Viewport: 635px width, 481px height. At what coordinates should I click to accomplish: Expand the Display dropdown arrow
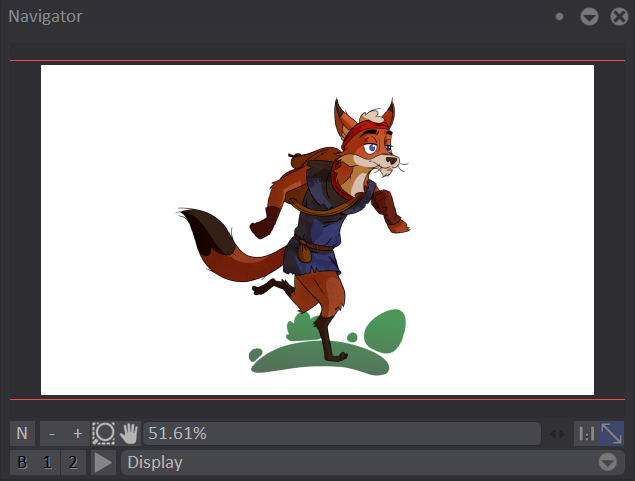(607, 462)
